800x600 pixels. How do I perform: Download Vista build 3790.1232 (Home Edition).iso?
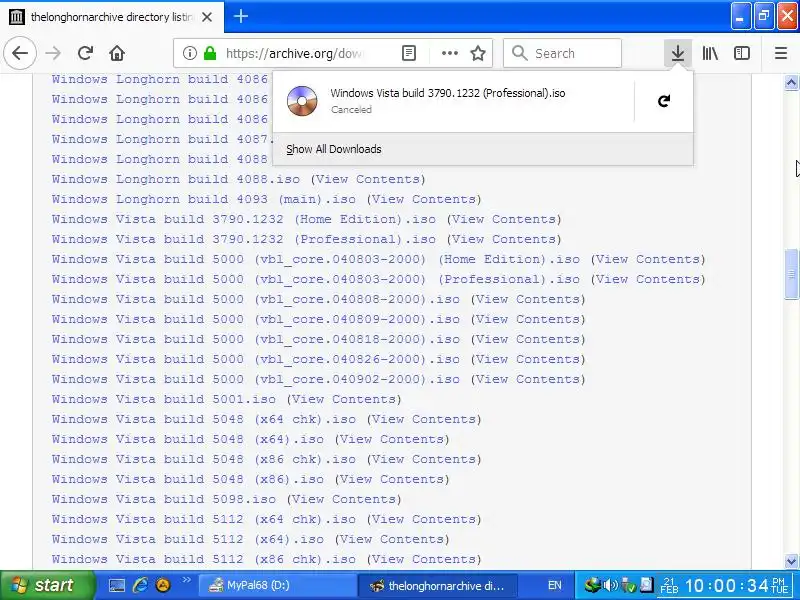244,219
